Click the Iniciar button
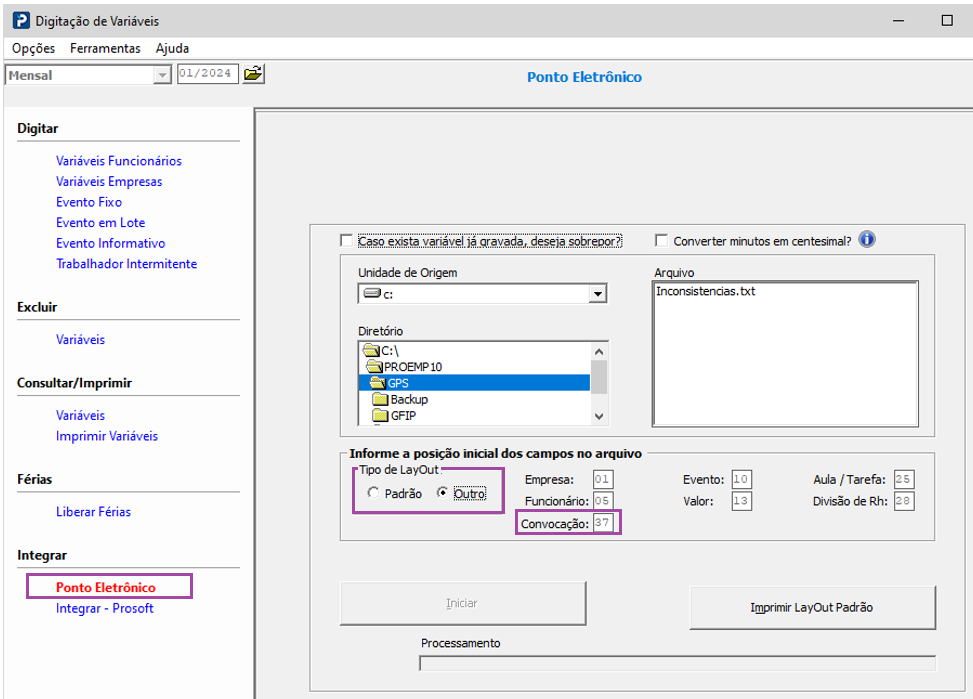The image size is (973, 699). click(x=463, y=603)
